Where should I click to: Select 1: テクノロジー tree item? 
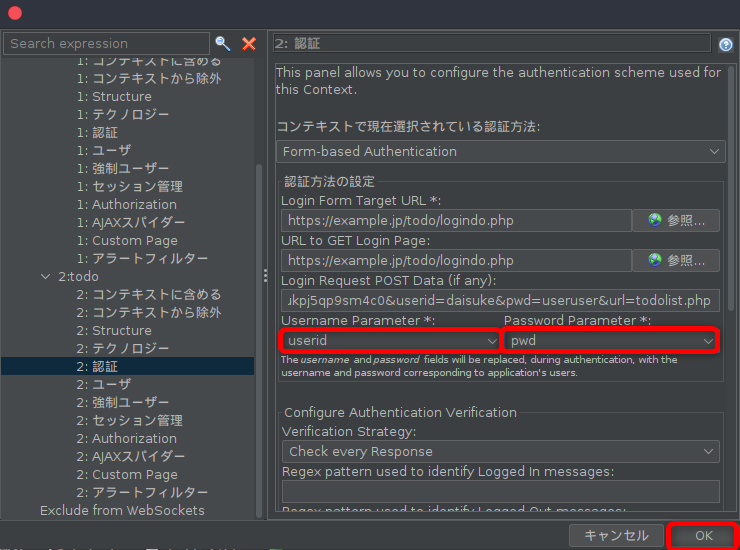pos(123,114)
